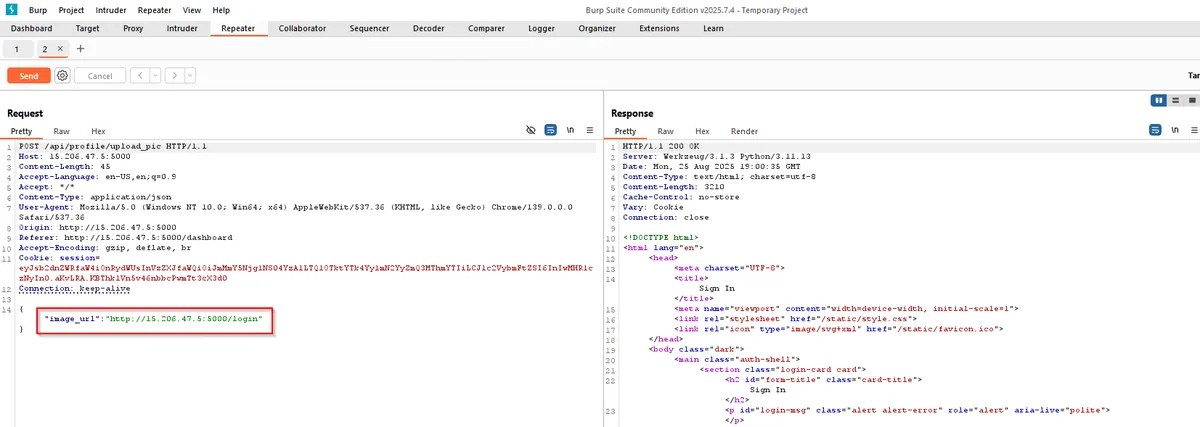Image resolution: width=1200 pixels, height=427 pixels.
Task: Open the Burp menu
Action: click(38, 9)
